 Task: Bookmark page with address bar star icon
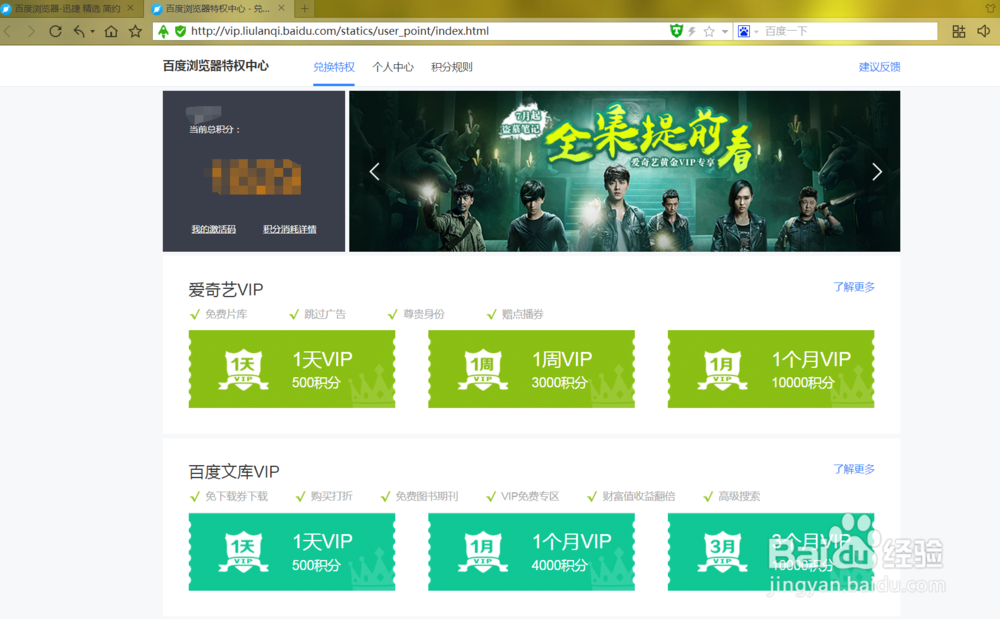pos(709,31)
